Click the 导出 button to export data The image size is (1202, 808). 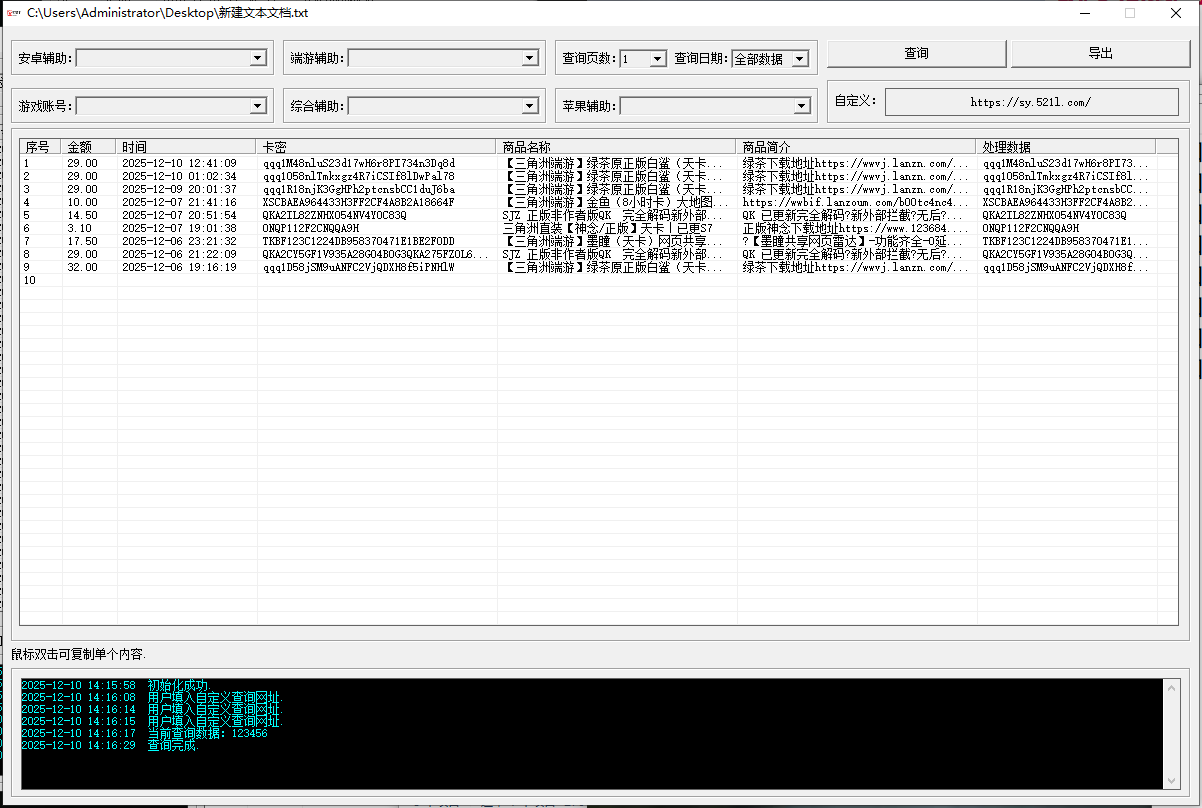[x=1100, y=53]
